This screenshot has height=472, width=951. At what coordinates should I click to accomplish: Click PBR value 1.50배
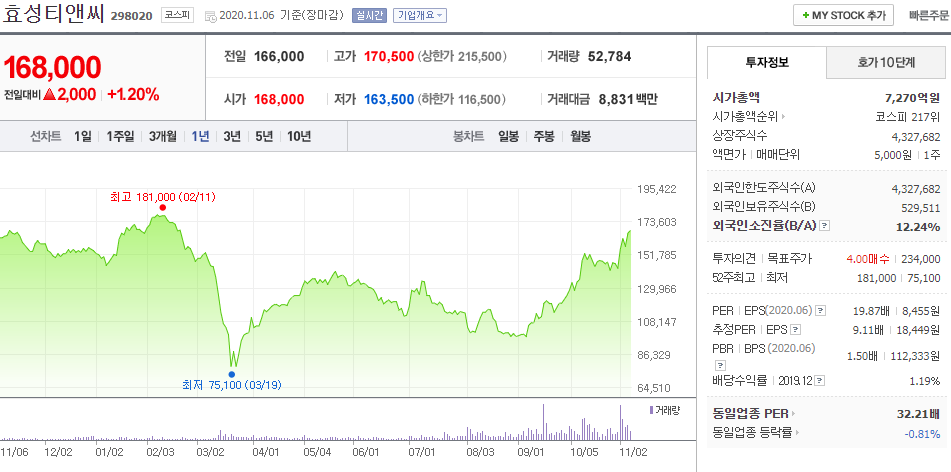862,356
